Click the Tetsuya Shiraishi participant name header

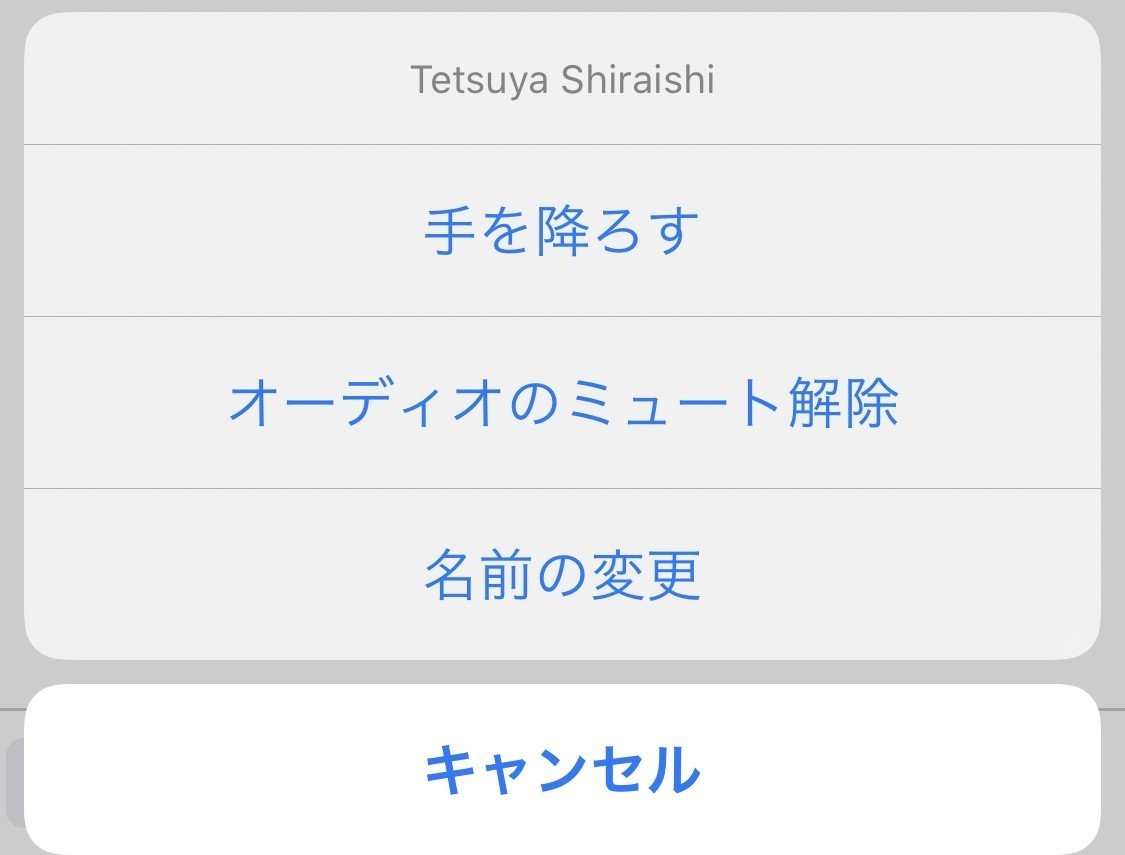[562, 80]
